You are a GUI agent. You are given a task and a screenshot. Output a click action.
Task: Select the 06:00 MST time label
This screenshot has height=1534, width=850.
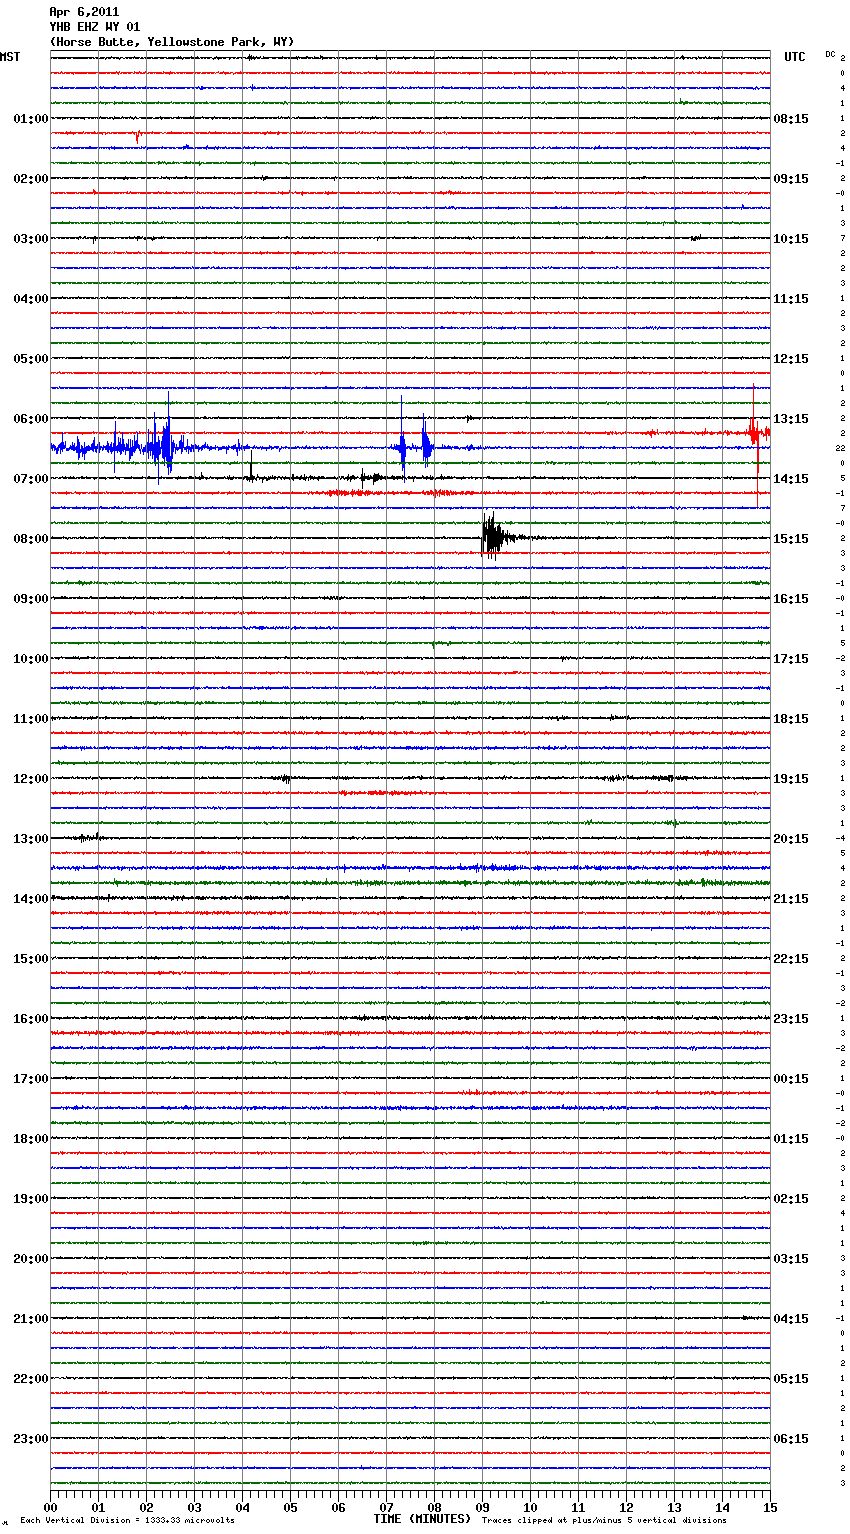coord(31,419)
